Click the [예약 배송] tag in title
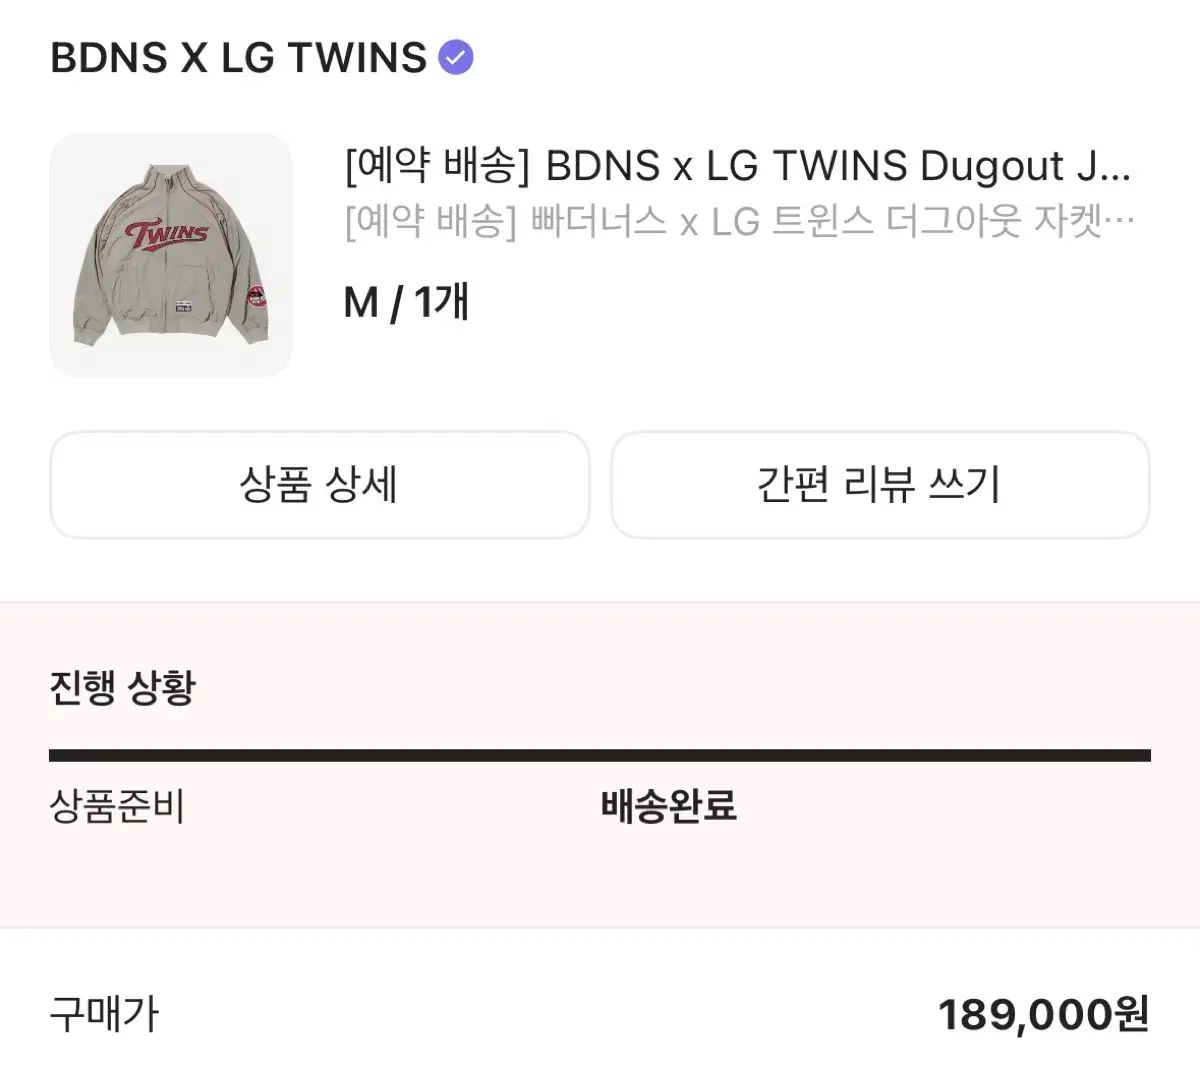Image resolution: width=1200 pixels, height=1065 pixels. coord(435,166)
